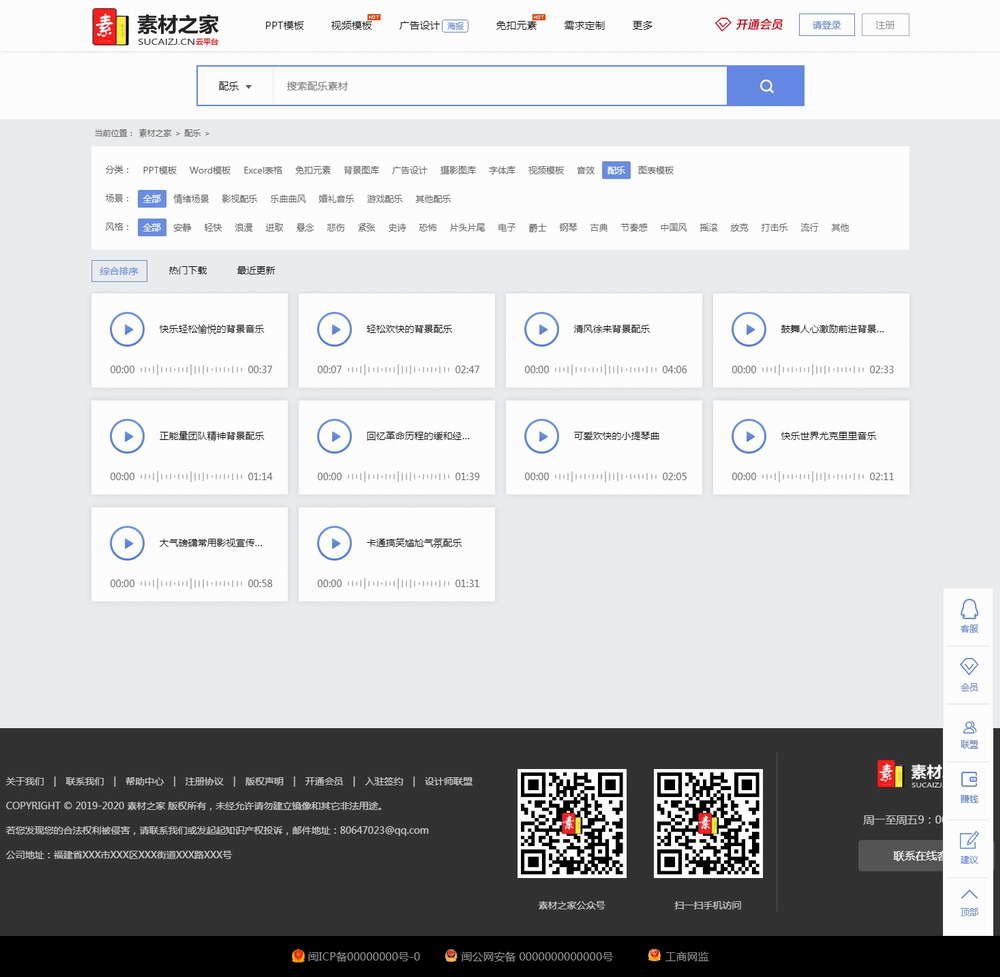Filter style by 中国风
The height and width of the screenshot is (977, 1000).
pos(673,228)
